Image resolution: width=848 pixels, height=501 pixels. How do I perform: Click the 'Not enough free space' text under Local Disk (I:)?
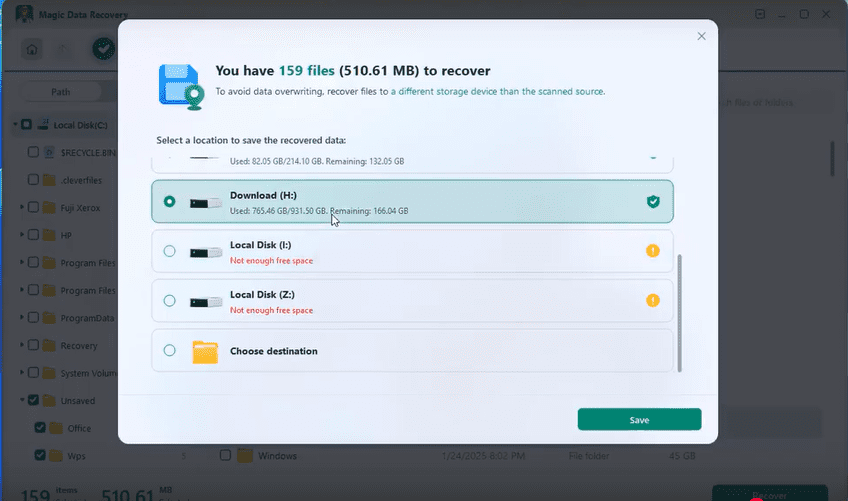click(x=271, y=261)
